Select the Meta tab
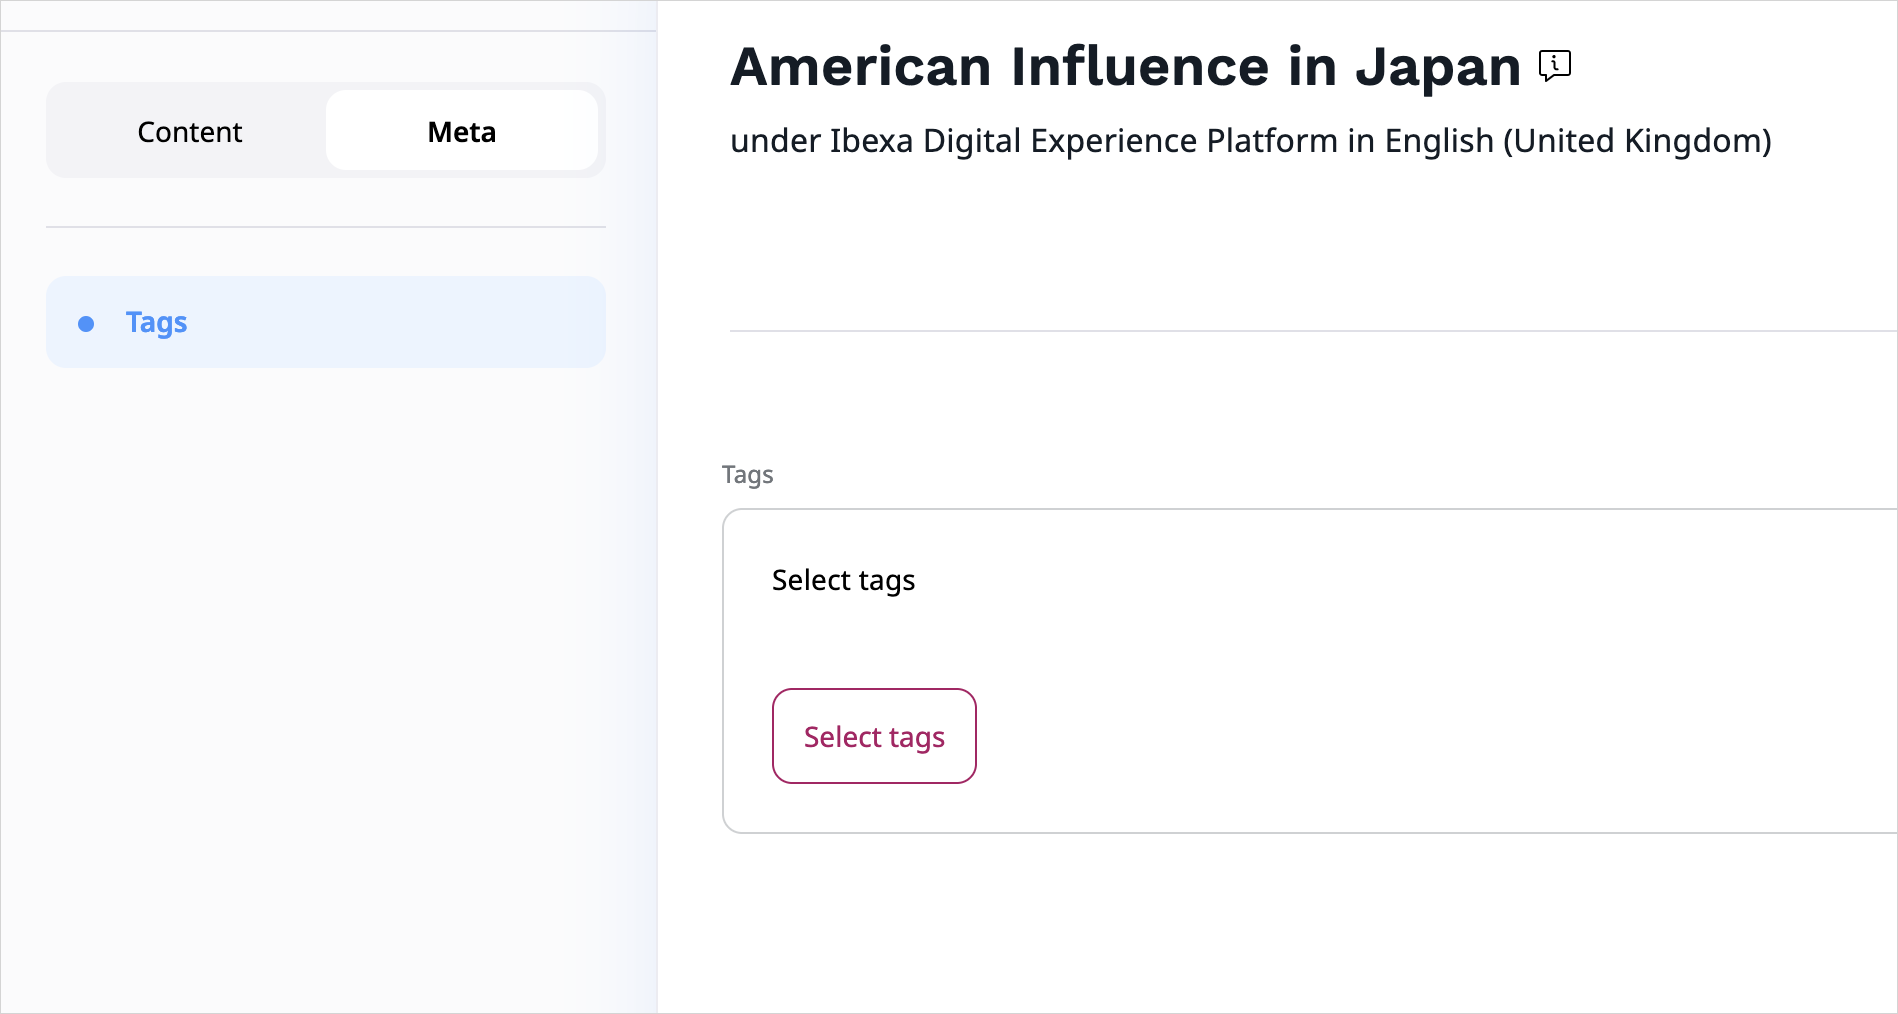This screenshot has width=1898, height=1014. point(461,132)
